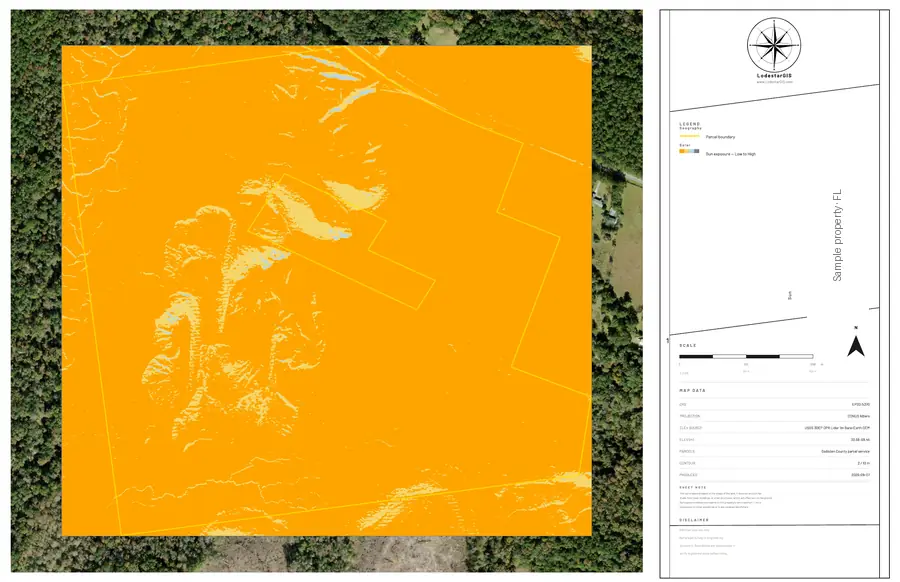The width and height of the screenshot is (900, 582).
Task: Open the LodestarGIS website URL
Action: (774, 82)
